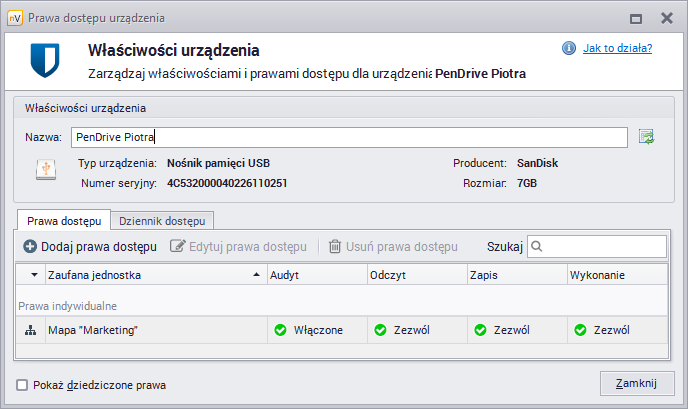Click the Zezwól cell under Odczyt
This screenshot has width=688, height=409.
(417, 330)
